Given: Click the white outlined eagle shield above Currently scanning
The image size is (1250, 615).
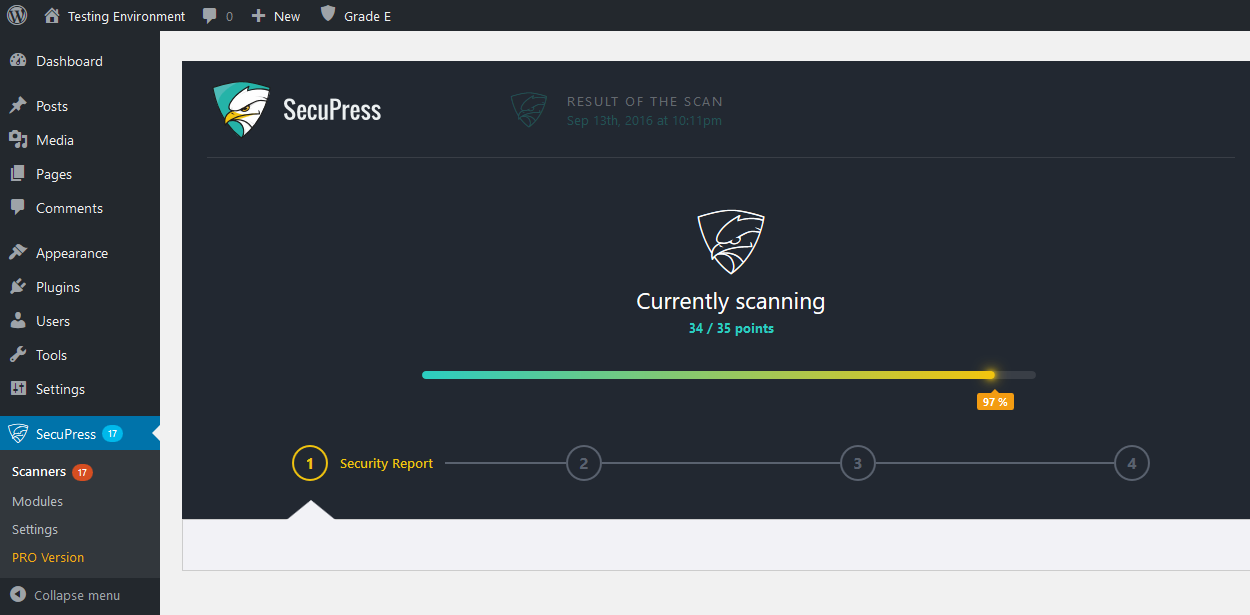Looking at the screenshot, I should coord(731,242).
